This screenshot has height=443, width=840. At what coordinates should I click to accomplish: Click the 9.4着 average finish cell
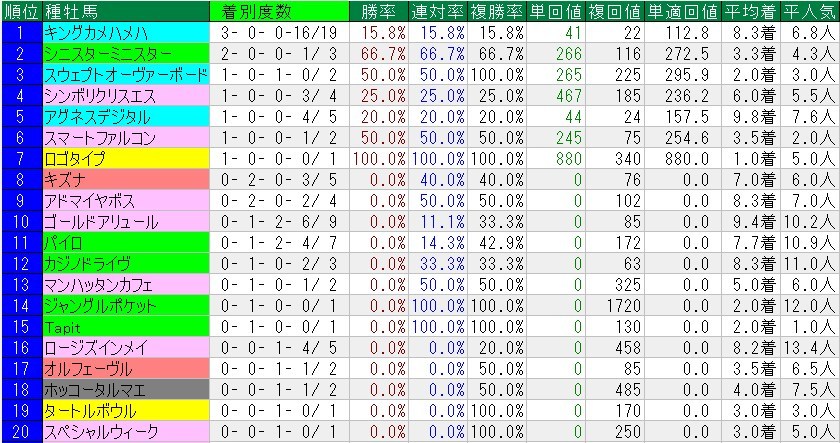(750, 222)
